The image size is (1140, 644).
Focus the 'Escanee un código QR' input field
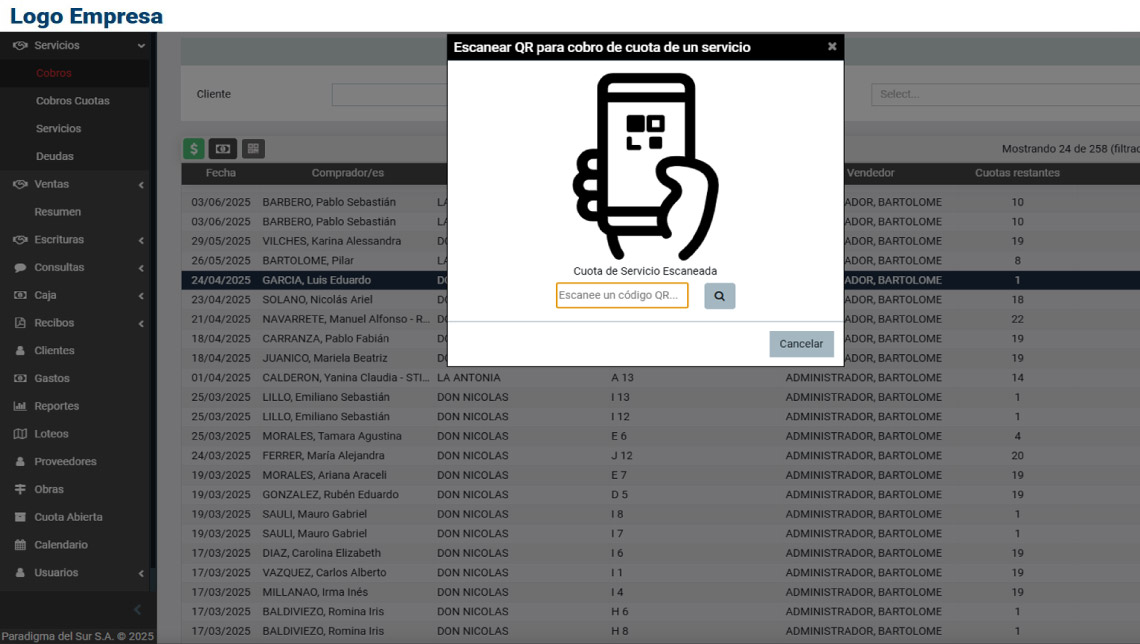[x=622, y=296]
